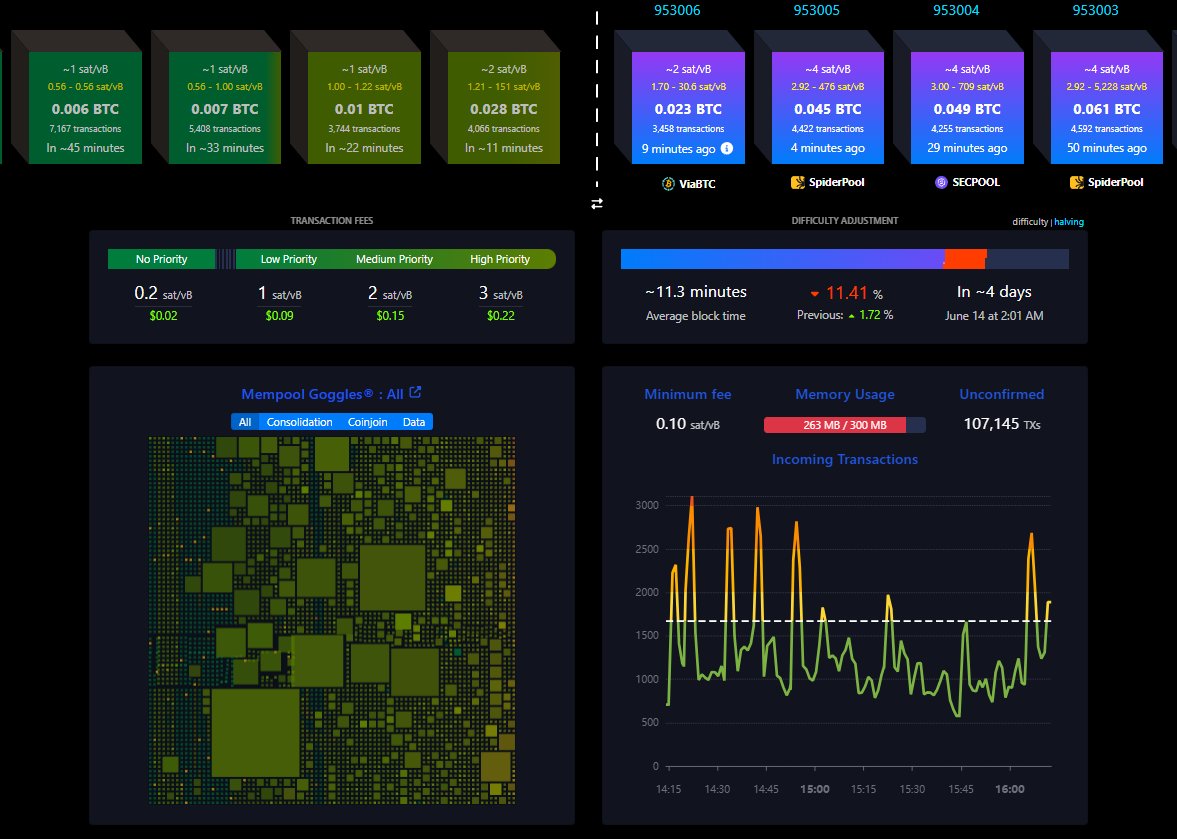Click the ~11.3 minutes average block time
The width and height of the screenshot is (1177, 839).
pyautogui.click(x=696, y=292)
